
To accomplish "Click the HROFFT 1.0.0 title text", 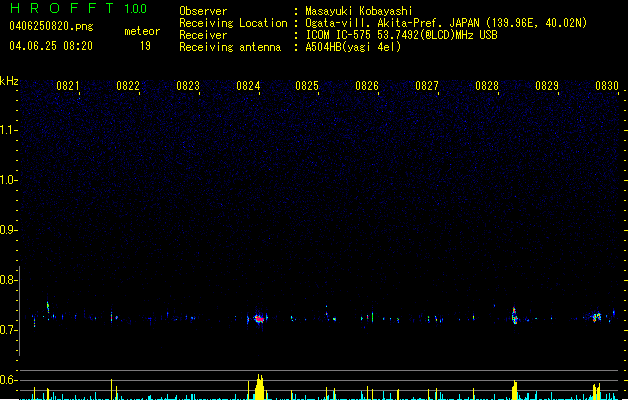I will [x=79, y=8].
